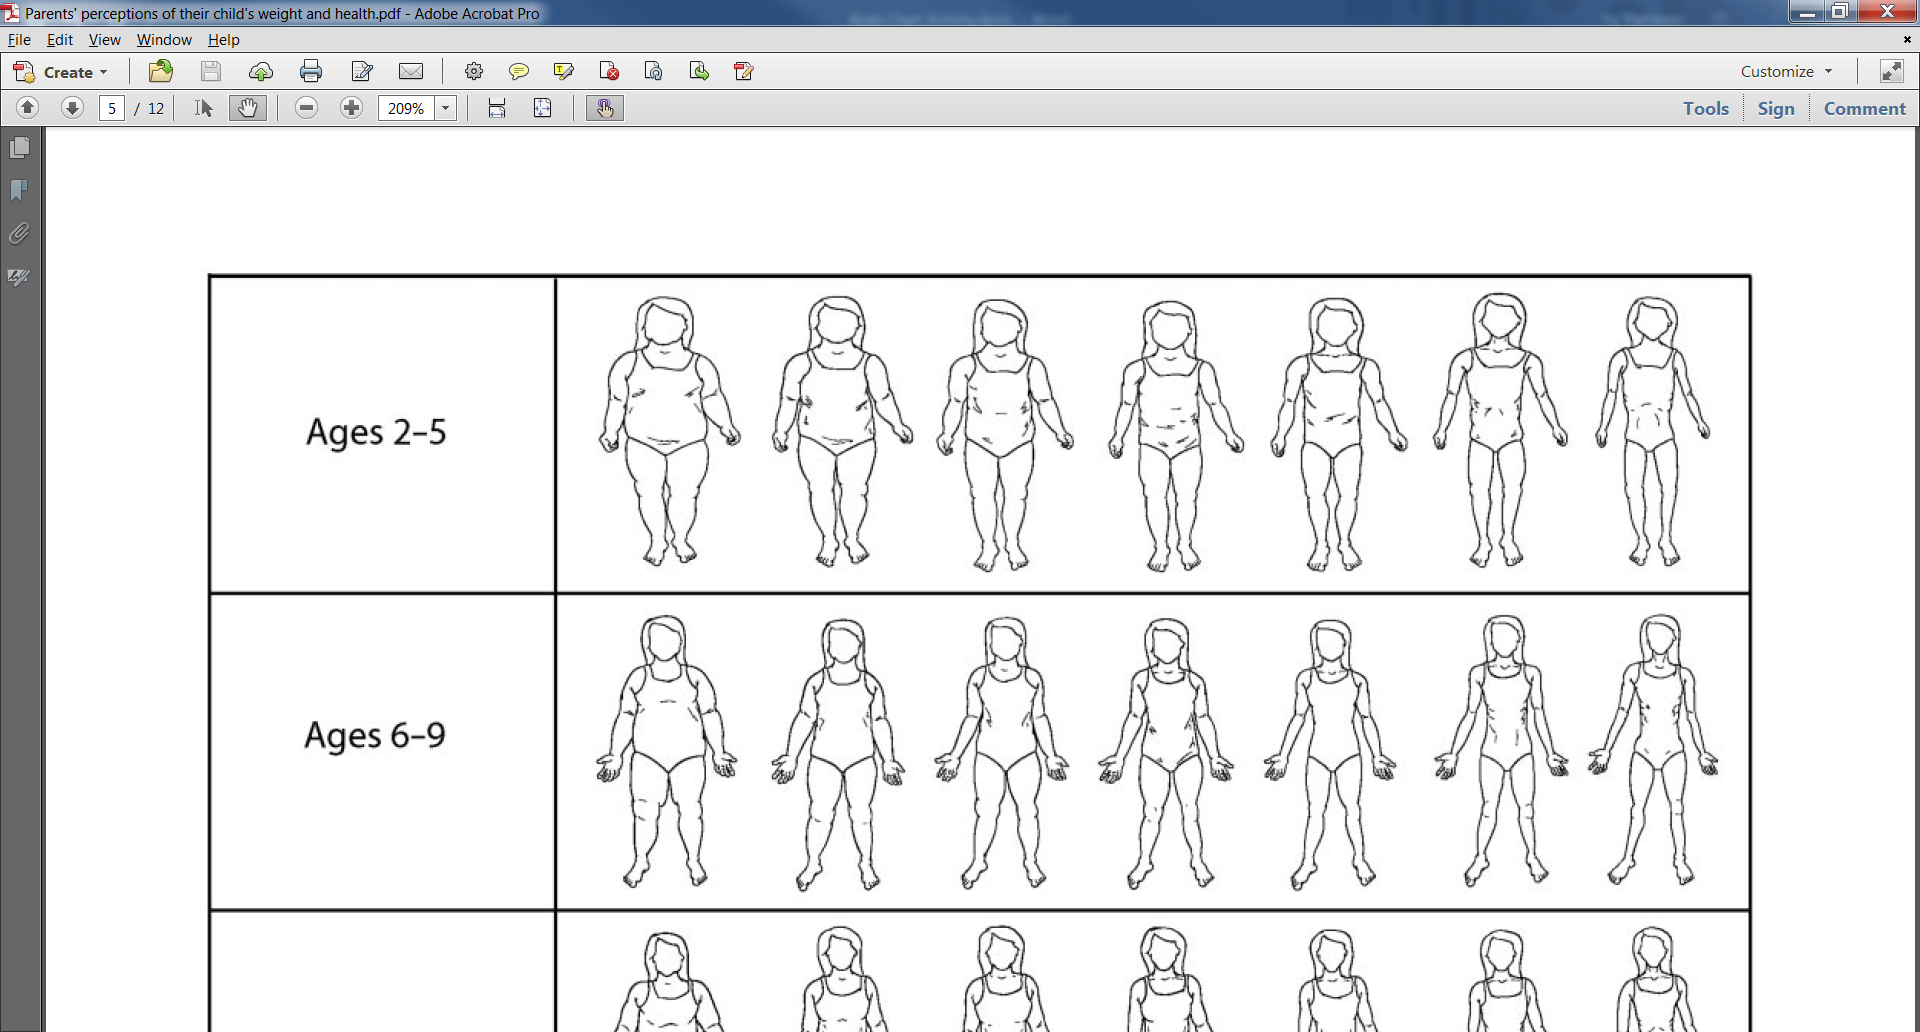Show the Signatures panel
Image resolution: width=1920 pixels, height=1032 pixels.
[19, 277]
